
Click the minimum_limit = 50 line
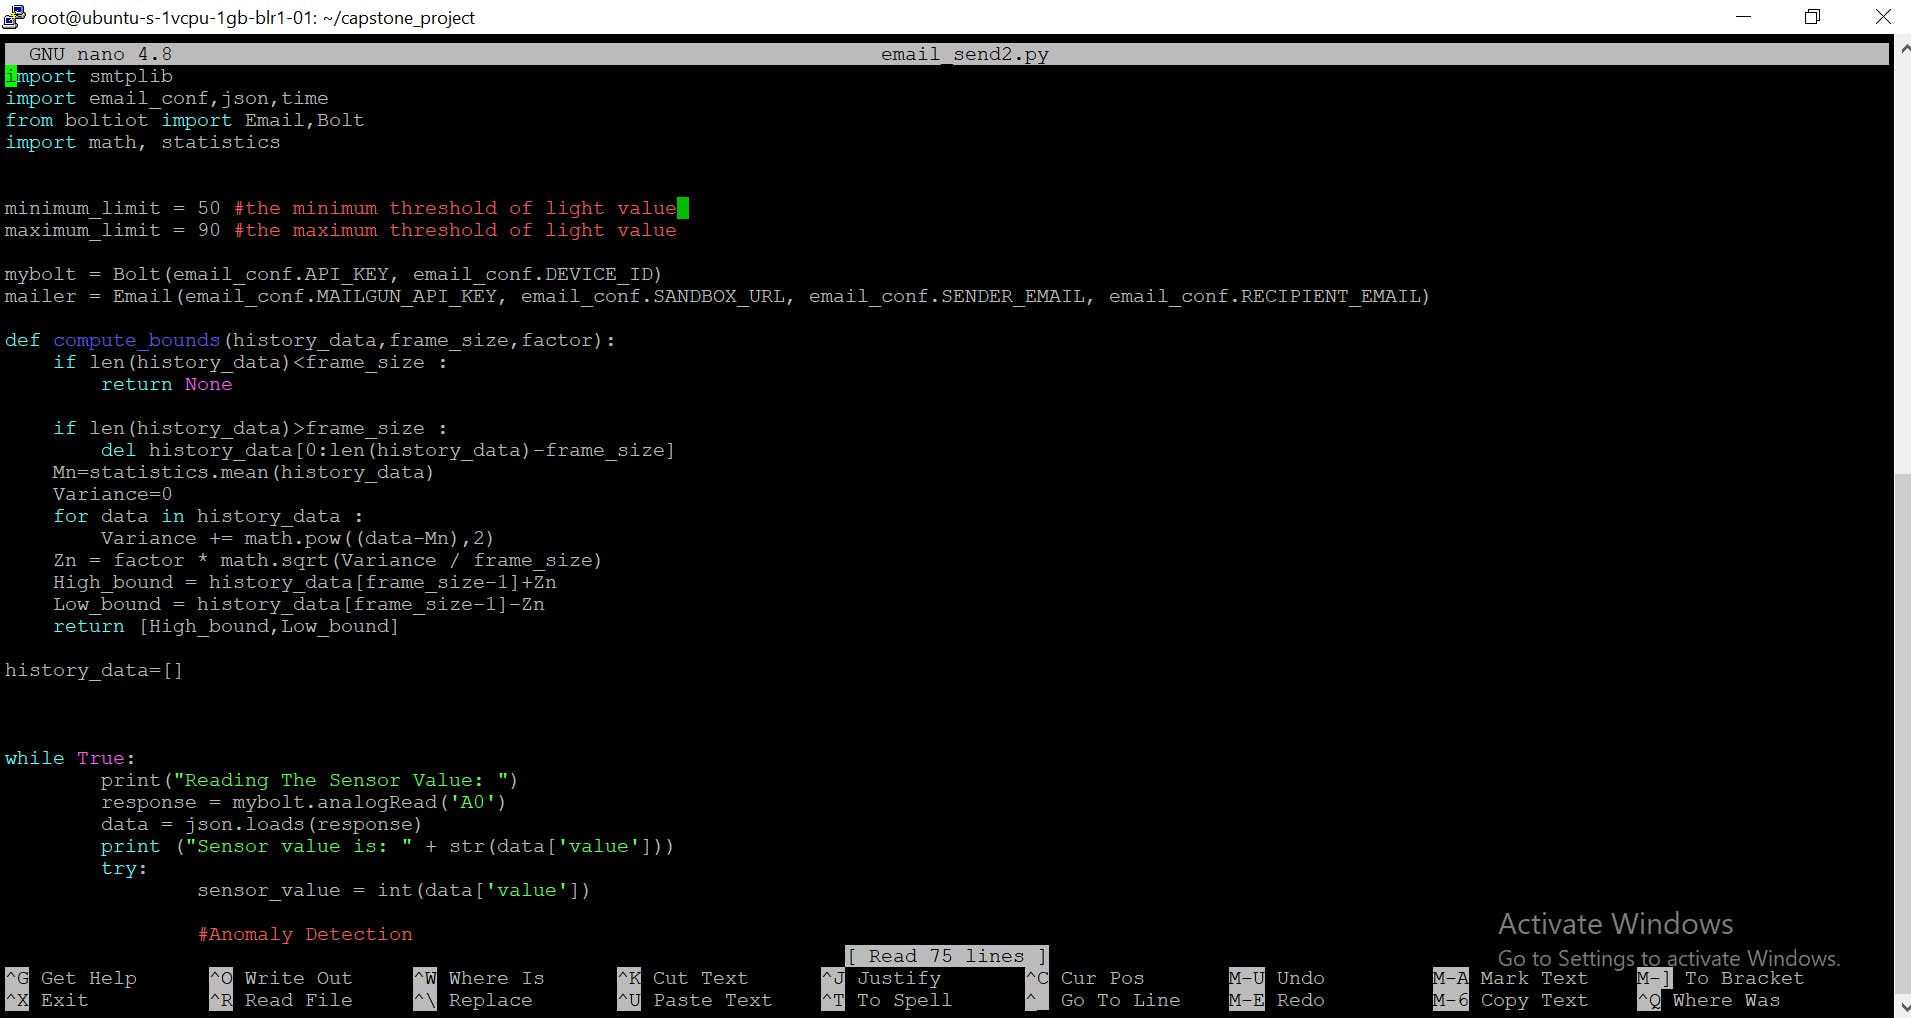pos(340,208)
